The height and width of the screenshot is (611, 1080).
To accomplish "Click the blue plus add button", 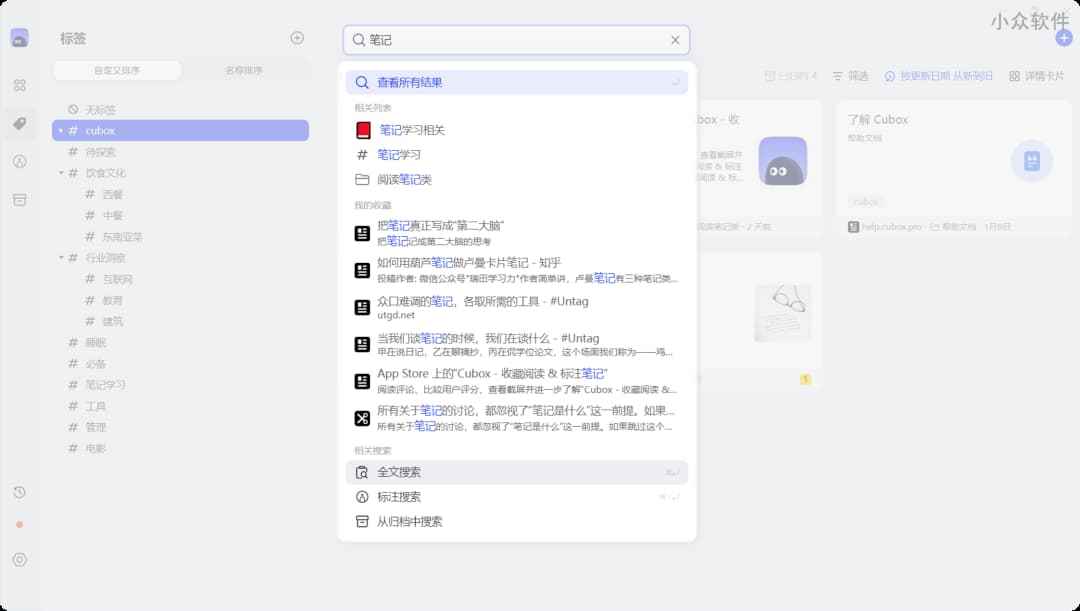I will 1063,38.
